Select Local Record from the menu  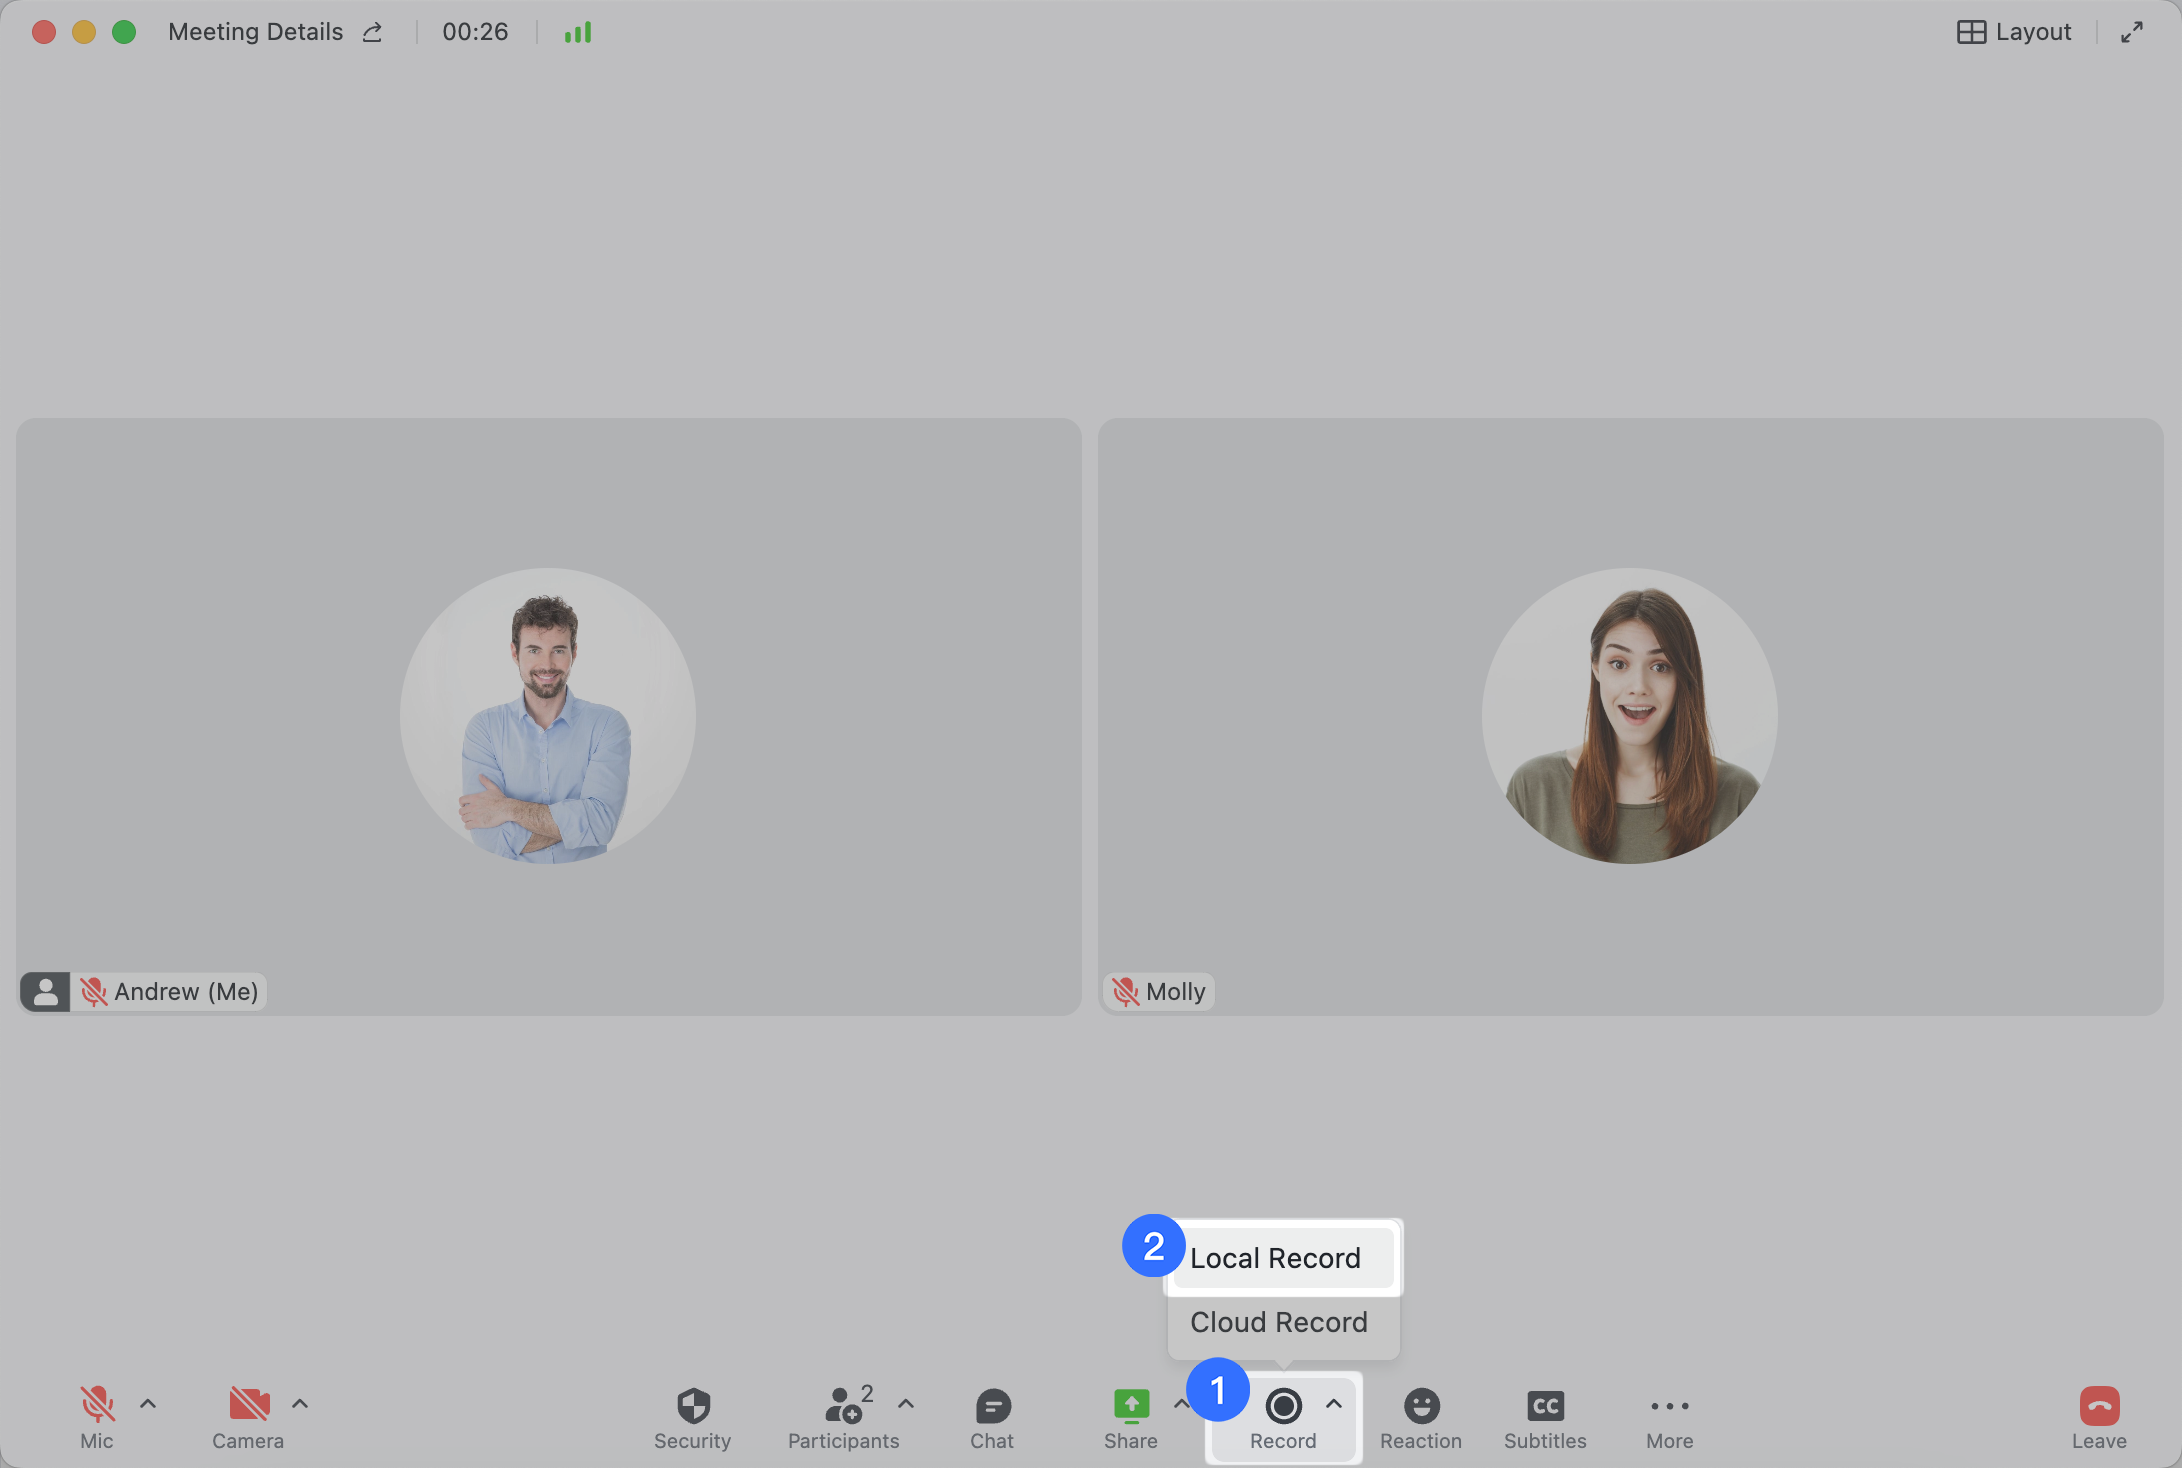point(1275,1258)
